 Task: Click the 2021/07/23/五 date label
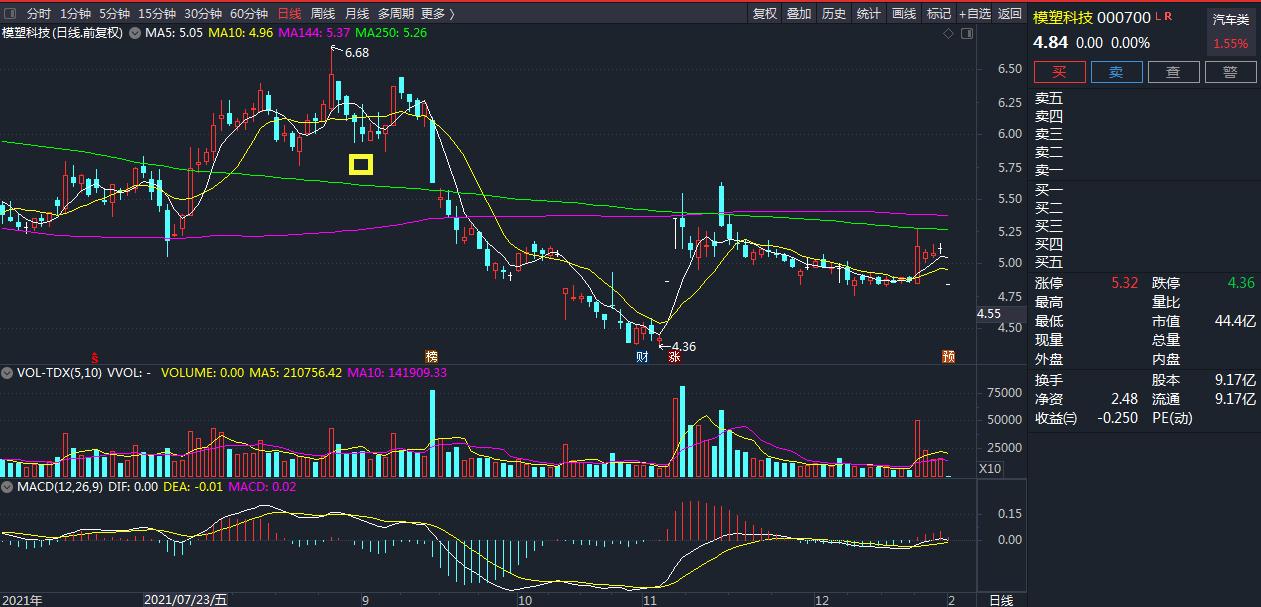(x=186, y=600)
